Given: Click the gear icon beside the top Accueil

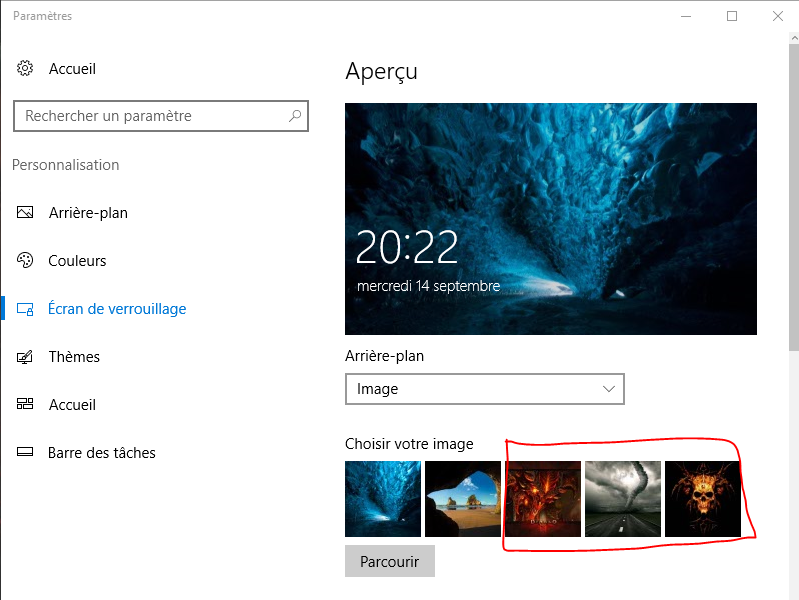Looking at the screenshot, I should pos(25,68).
